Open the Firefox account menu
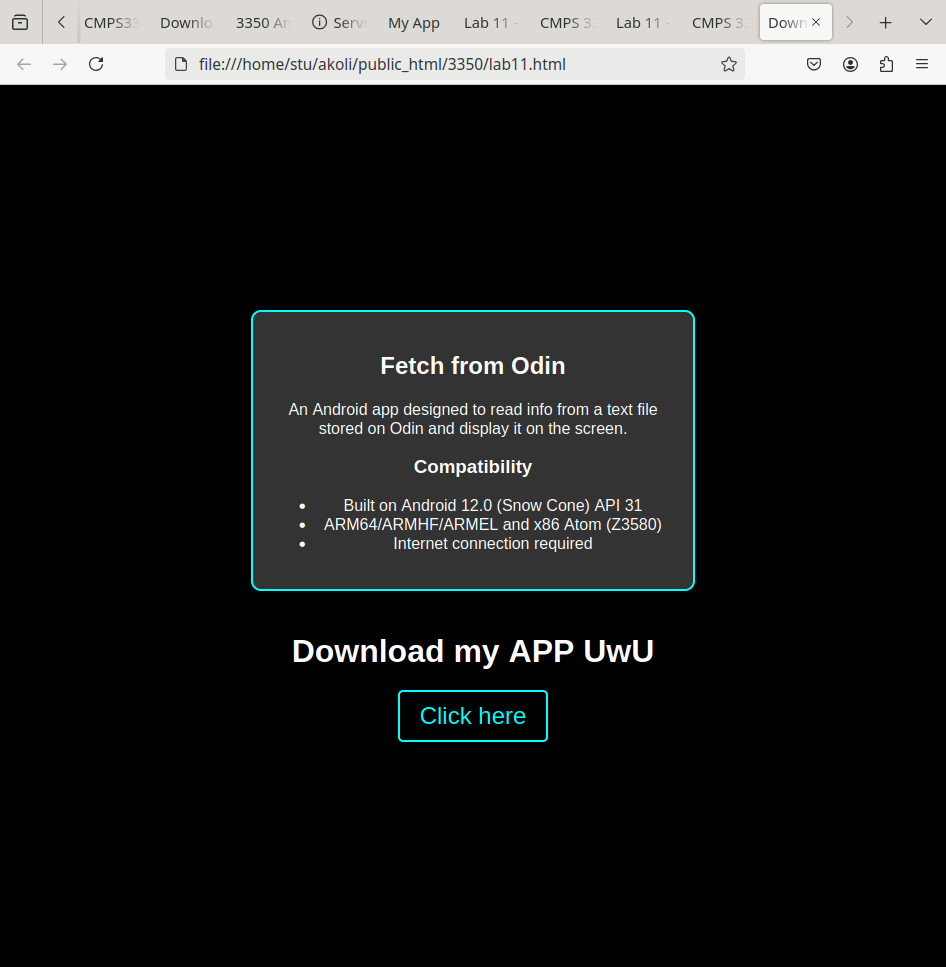This screenshot has height=967, width=946. click(x=850, y=64)
